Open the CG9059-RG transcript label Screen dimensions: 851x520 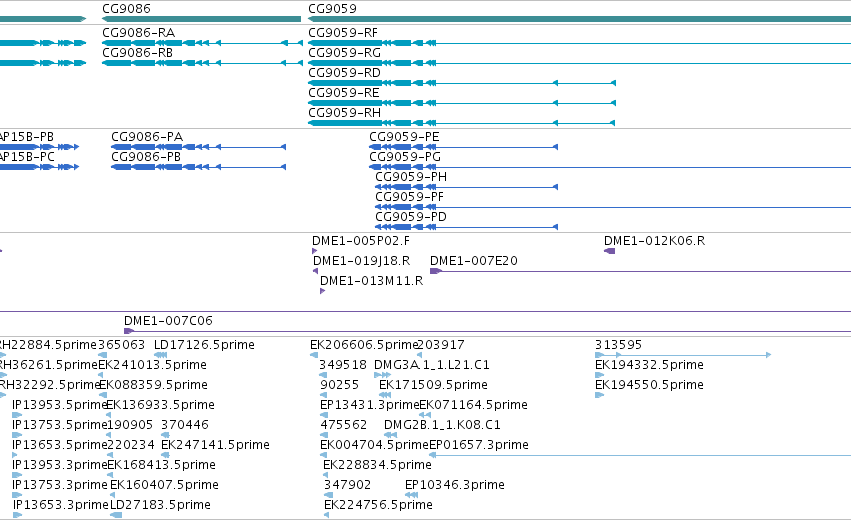[345, 53]
